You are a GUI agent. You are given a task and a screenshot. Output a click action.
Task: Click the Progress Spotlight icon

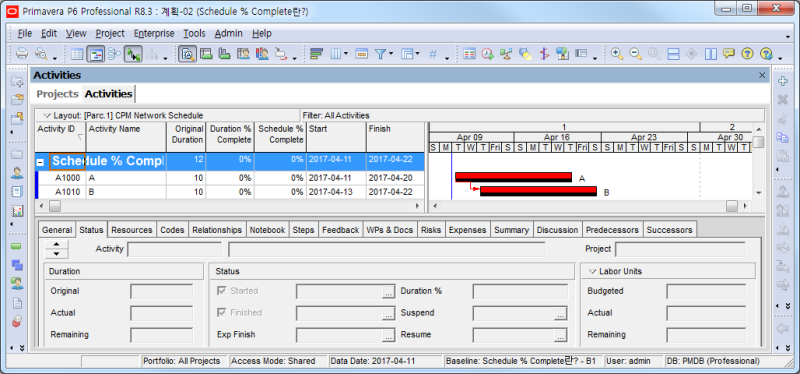tap(525, 54)
